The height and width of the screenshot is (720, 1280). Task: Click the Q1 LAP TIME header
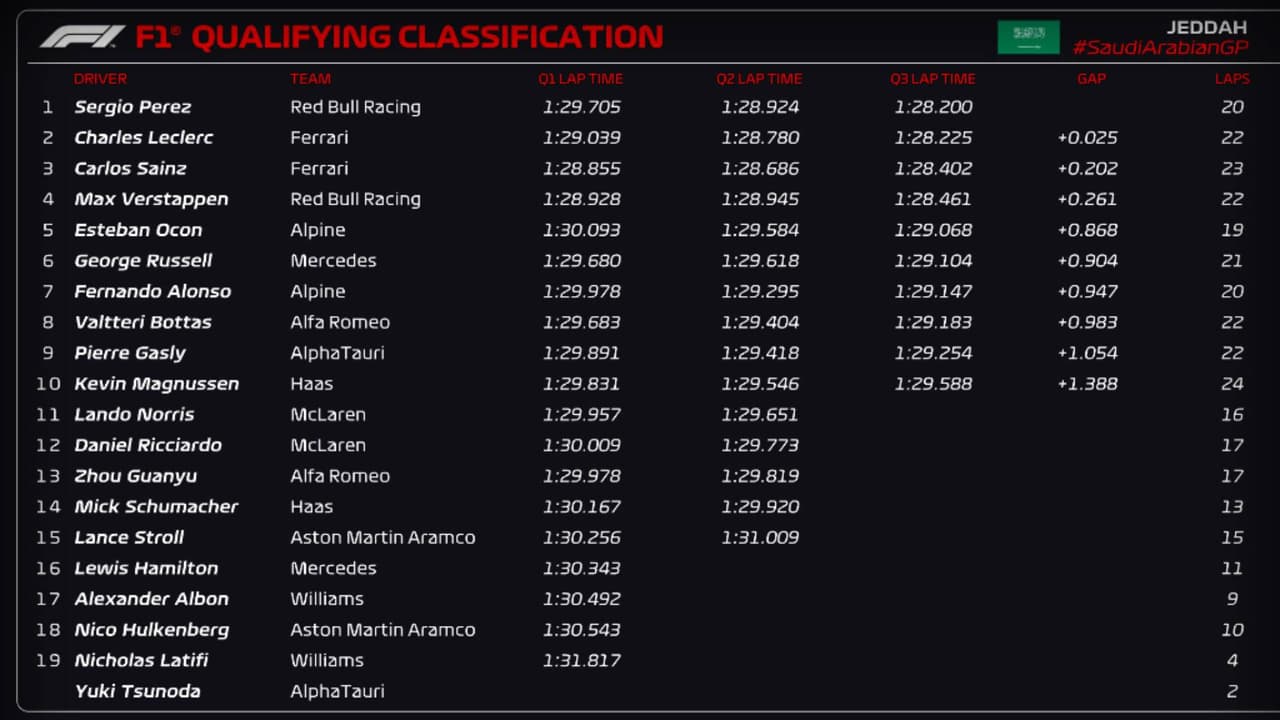(580, 79)
